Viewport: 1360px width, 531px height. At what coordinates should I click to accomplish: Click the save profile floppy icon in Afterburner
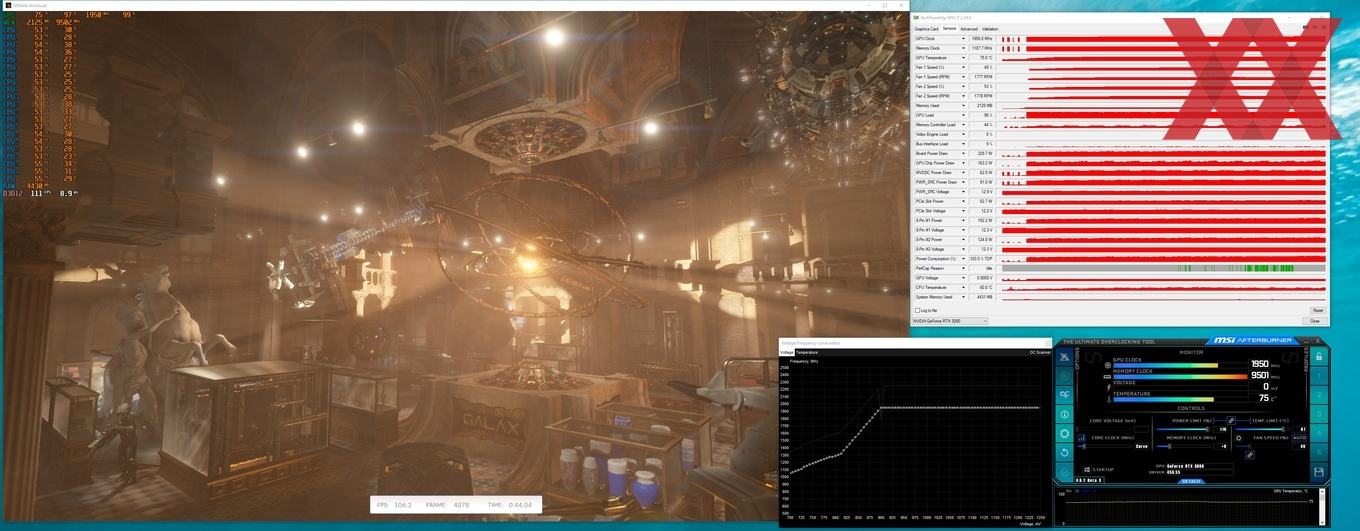[x=1319, y=472]
